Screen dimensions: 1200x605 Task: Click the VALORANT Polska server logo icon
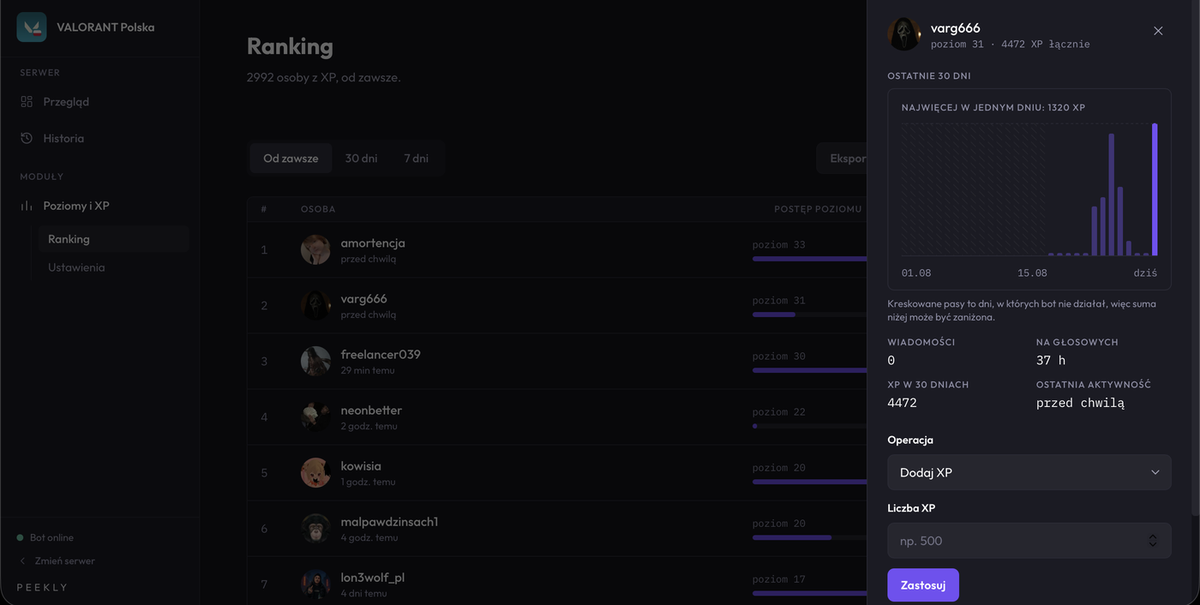coord(33,27)
